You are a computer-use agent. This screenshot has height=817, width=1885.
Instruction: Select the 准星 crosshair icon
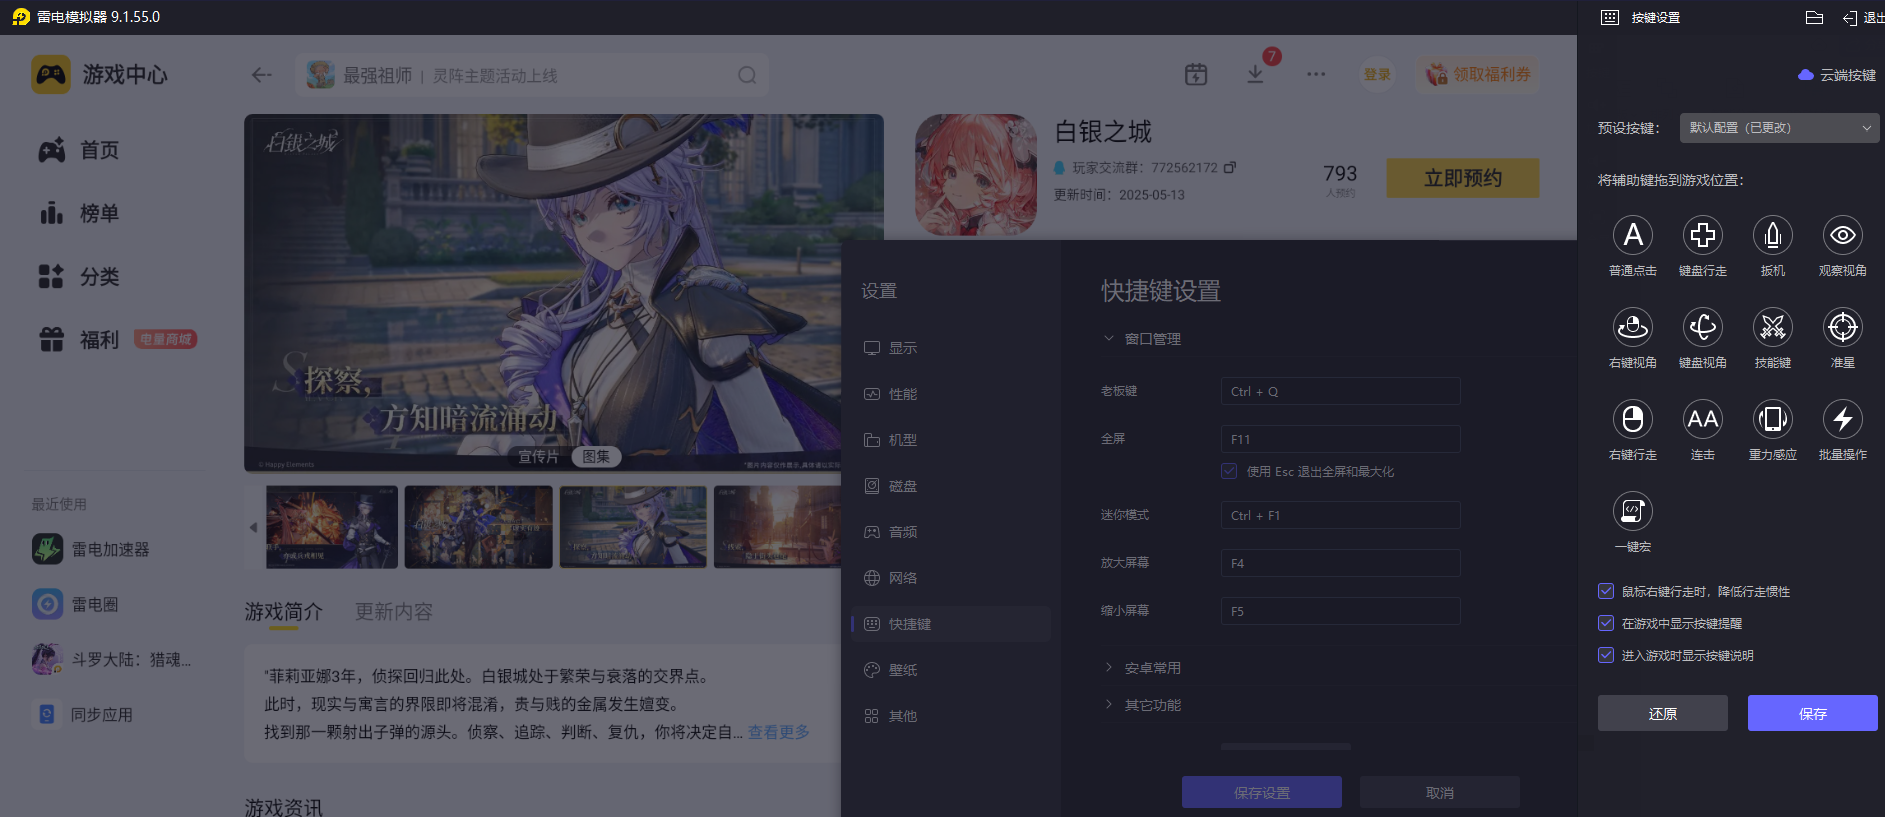[1843, 327]
